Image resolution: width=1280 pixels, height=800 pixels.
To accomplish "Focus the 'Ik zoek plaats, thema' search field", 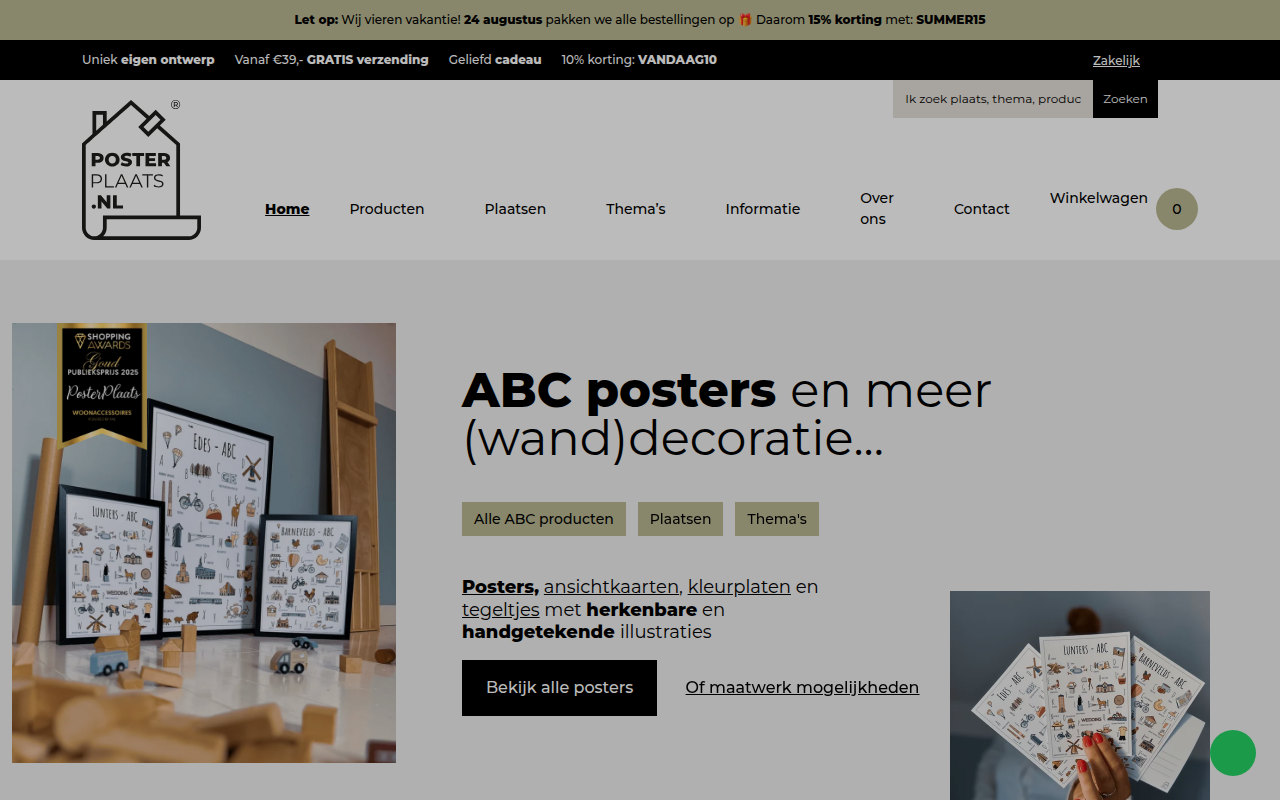I will tap(993, 99).
